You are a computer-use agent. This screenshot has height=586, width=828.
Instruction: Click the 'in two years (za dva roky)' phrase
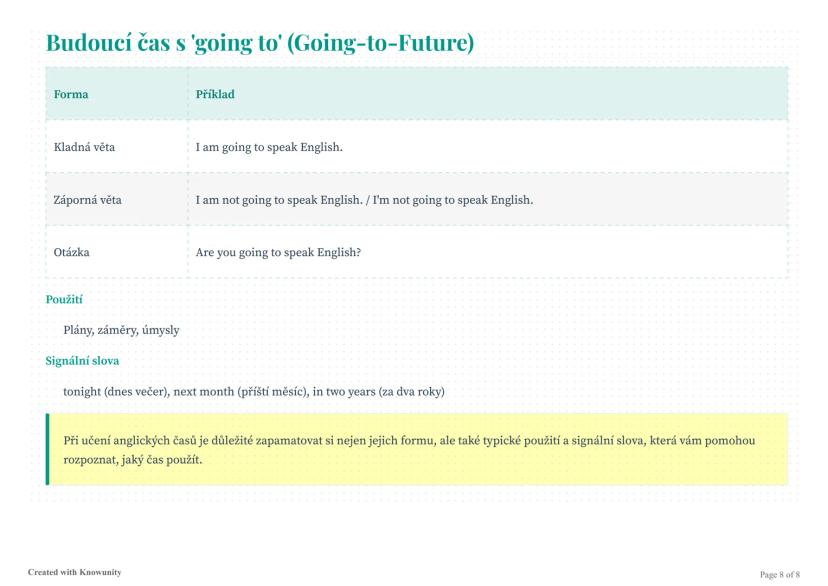pyautogui.click(x=378, y=391)
